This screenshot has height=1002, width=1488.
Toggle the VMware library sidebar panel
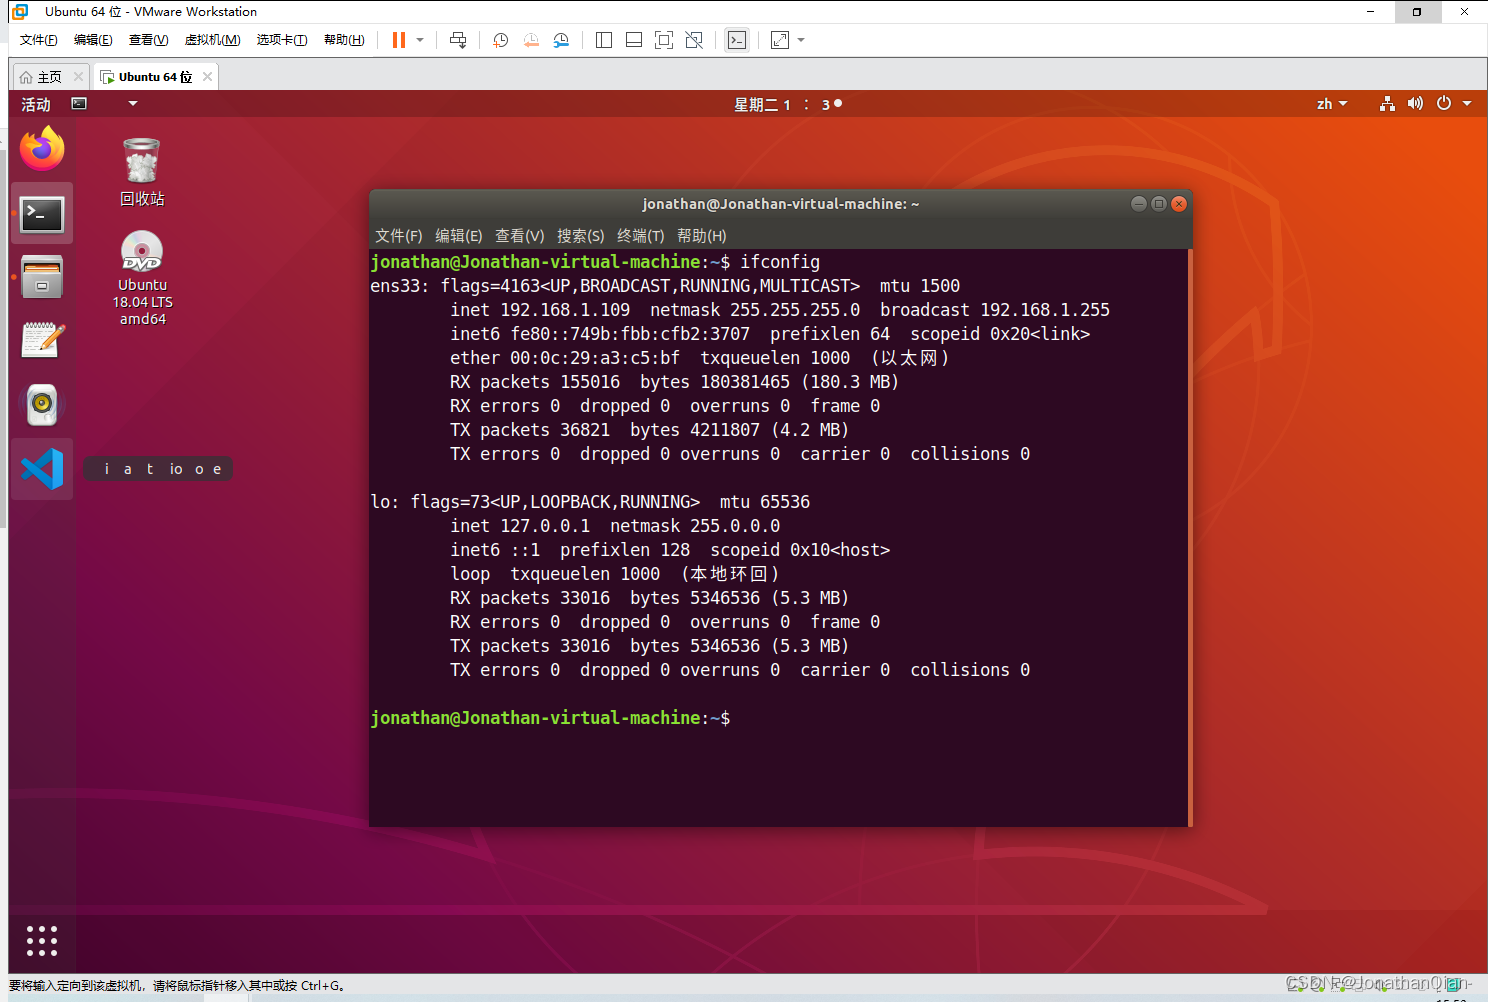(x=604, y=40)
